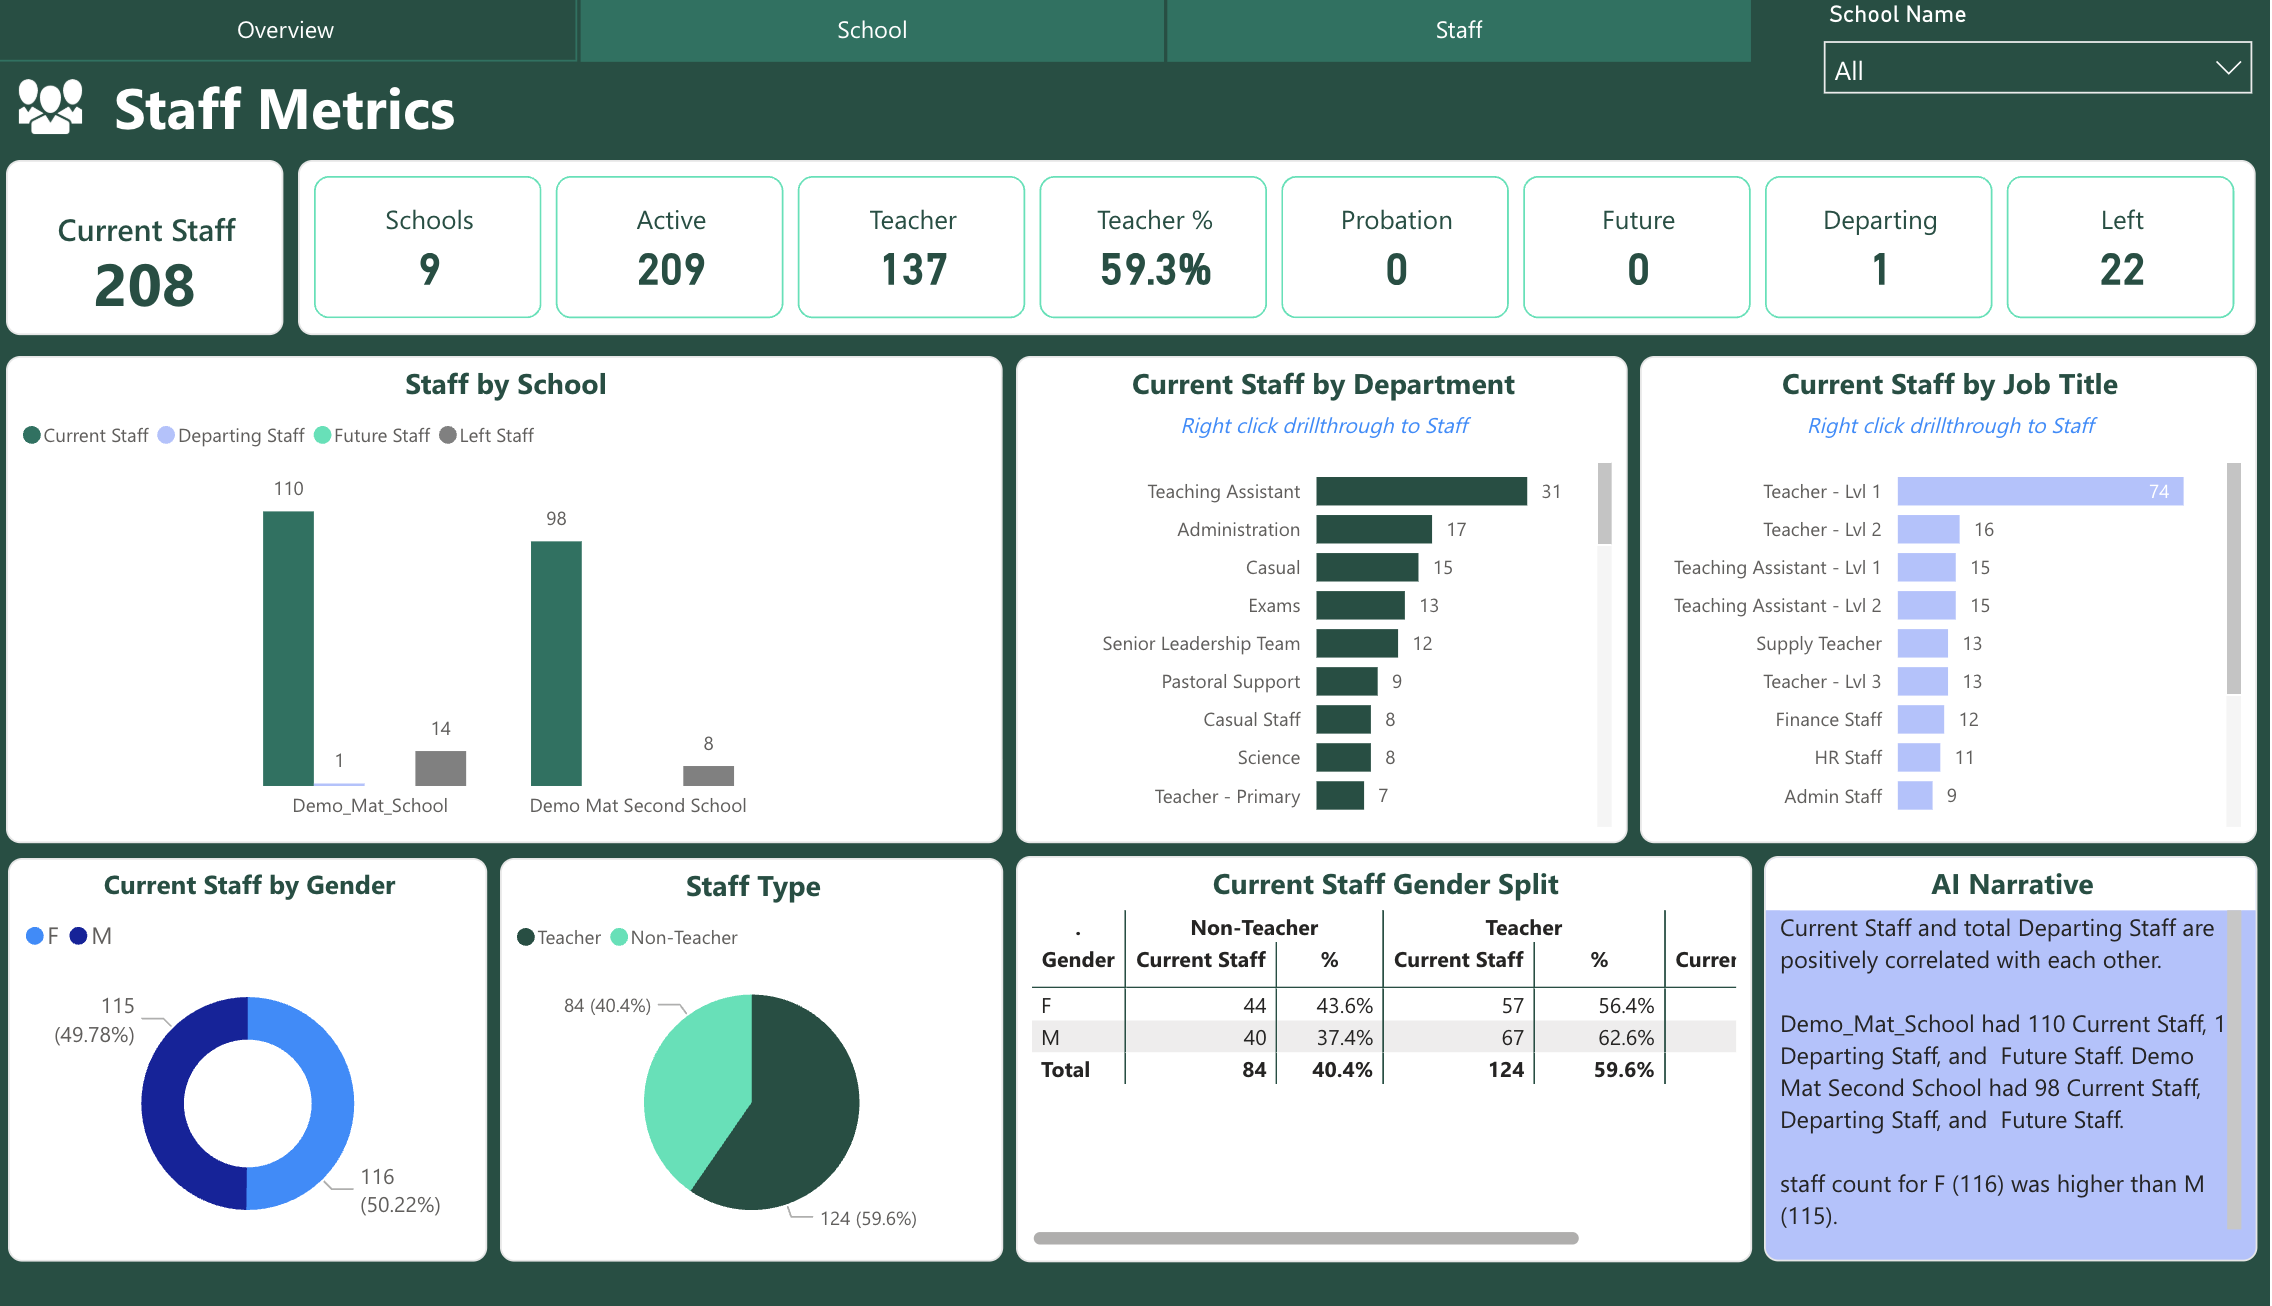This screenshot has width=2272, height=1306.
Task: Click the staff people icon beside title
Action: coord(50,107)
